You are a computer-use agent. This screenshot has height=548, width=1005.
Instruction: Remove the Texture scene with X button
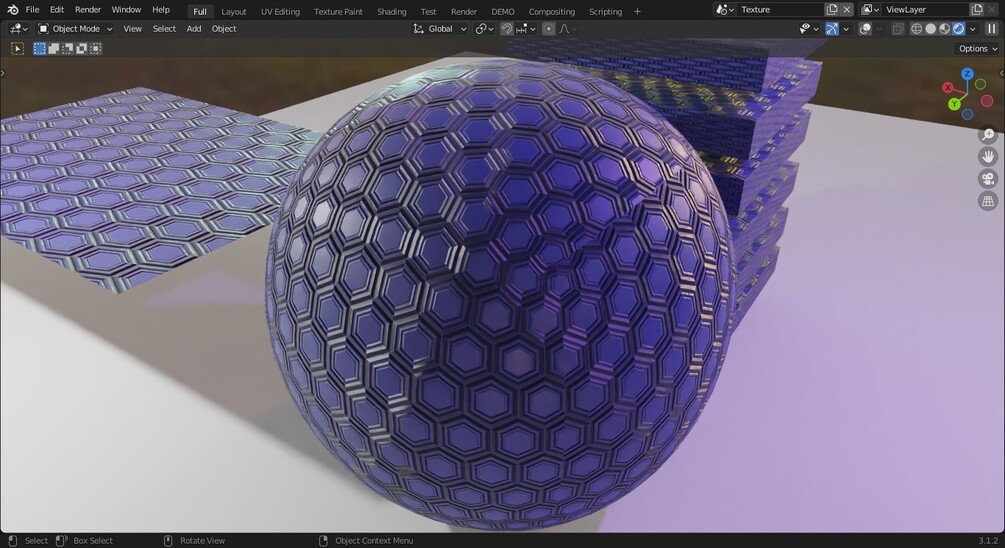(x=847, y=10)
